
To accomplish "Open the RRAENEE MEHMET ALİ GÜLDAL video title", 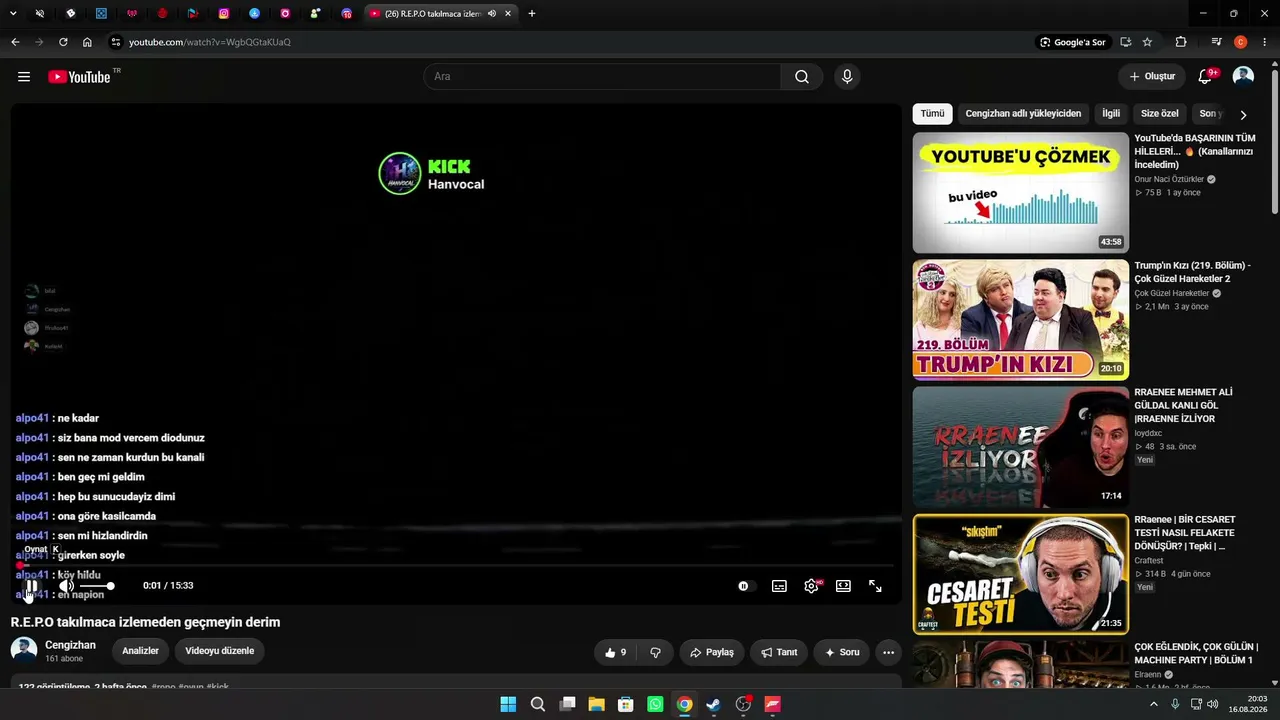I will [x=1184, y=405].
